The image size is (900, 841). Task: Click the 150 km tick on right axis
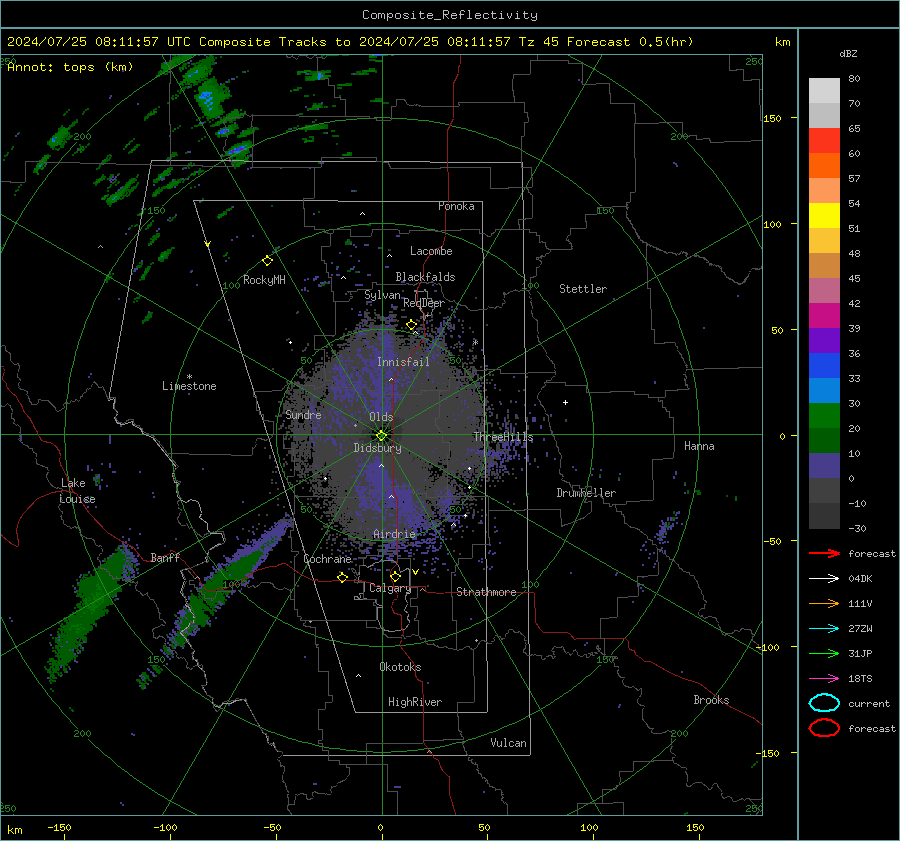click(773, 118)
